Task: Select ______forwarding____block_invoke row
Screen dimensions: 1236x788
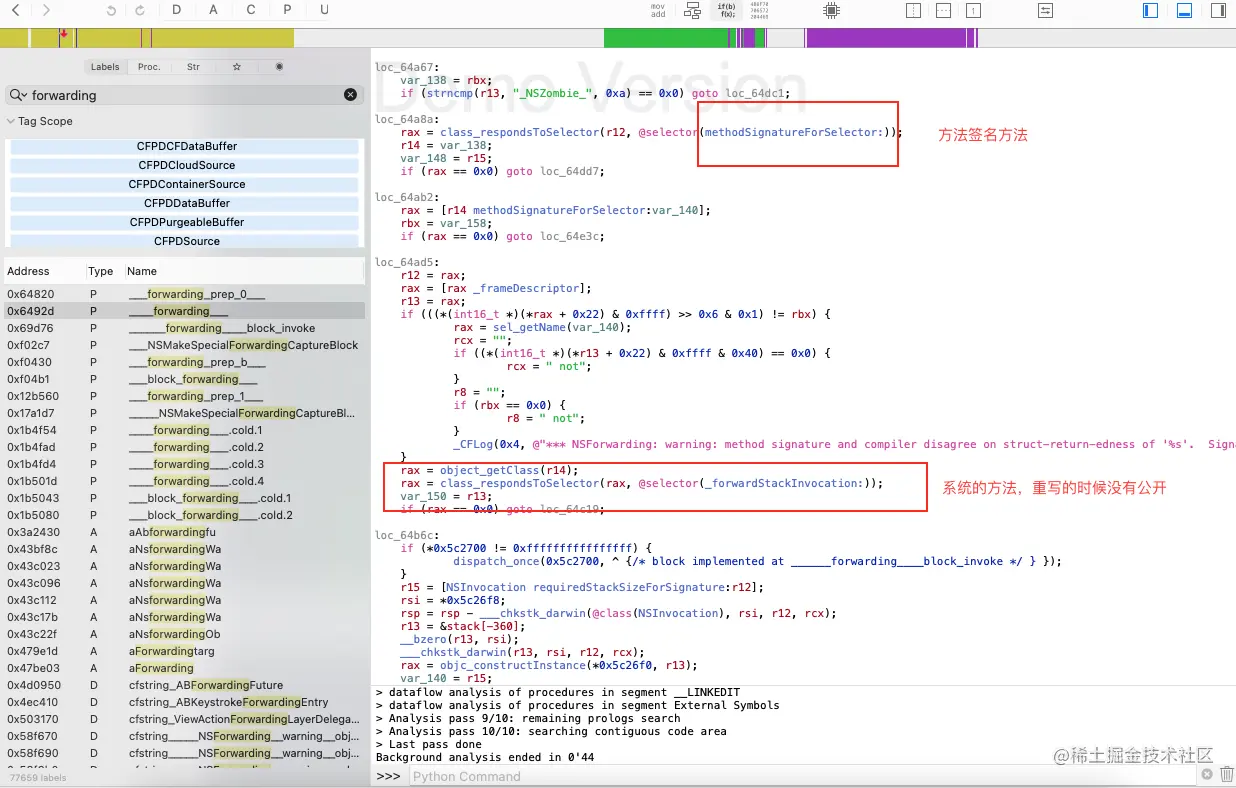Action: (185, 328)
